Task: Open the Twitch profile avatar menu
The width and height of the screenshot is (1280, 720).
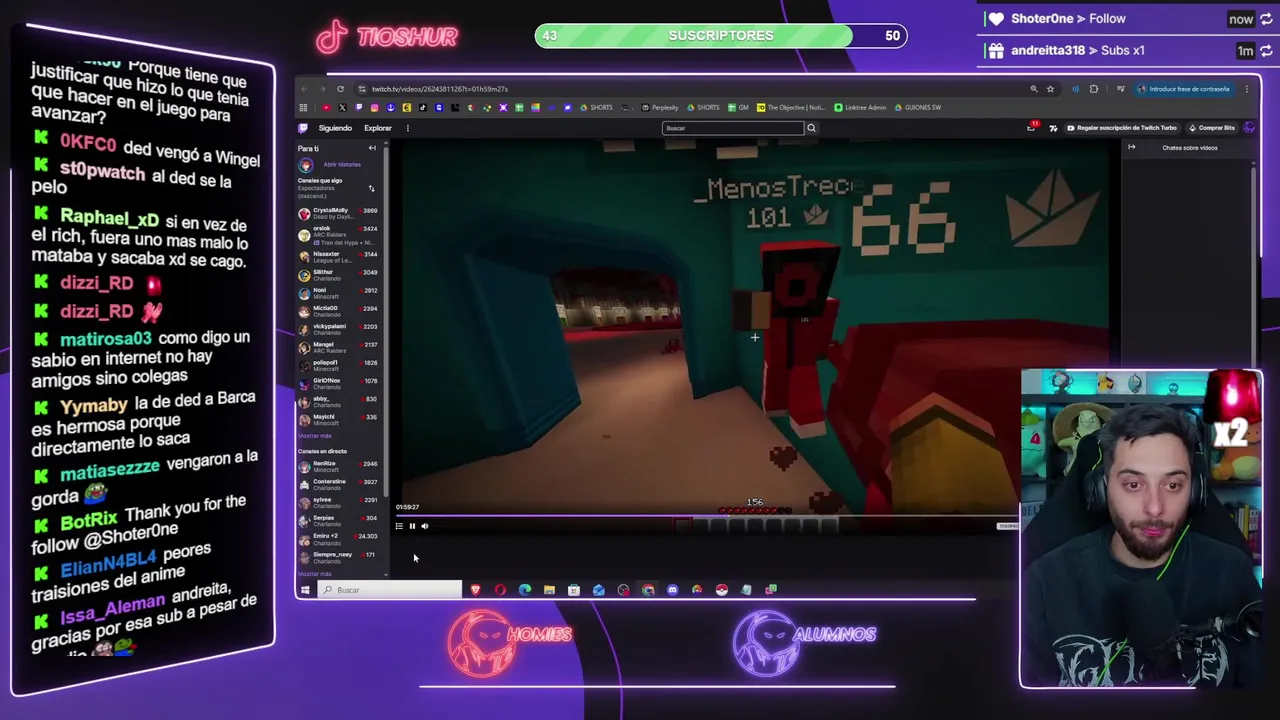Action: click(x=1249, y=127)
